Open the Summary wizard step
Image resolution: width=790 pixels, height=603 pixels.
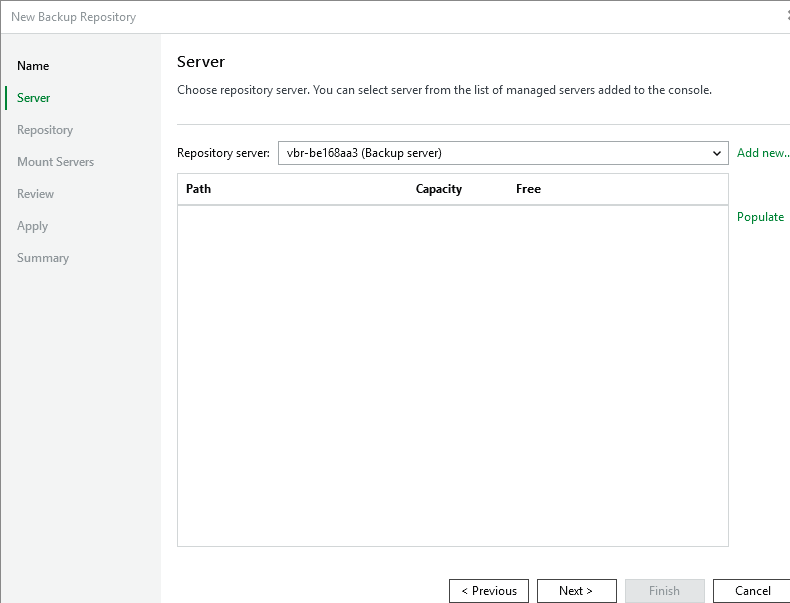click(43, 258)
